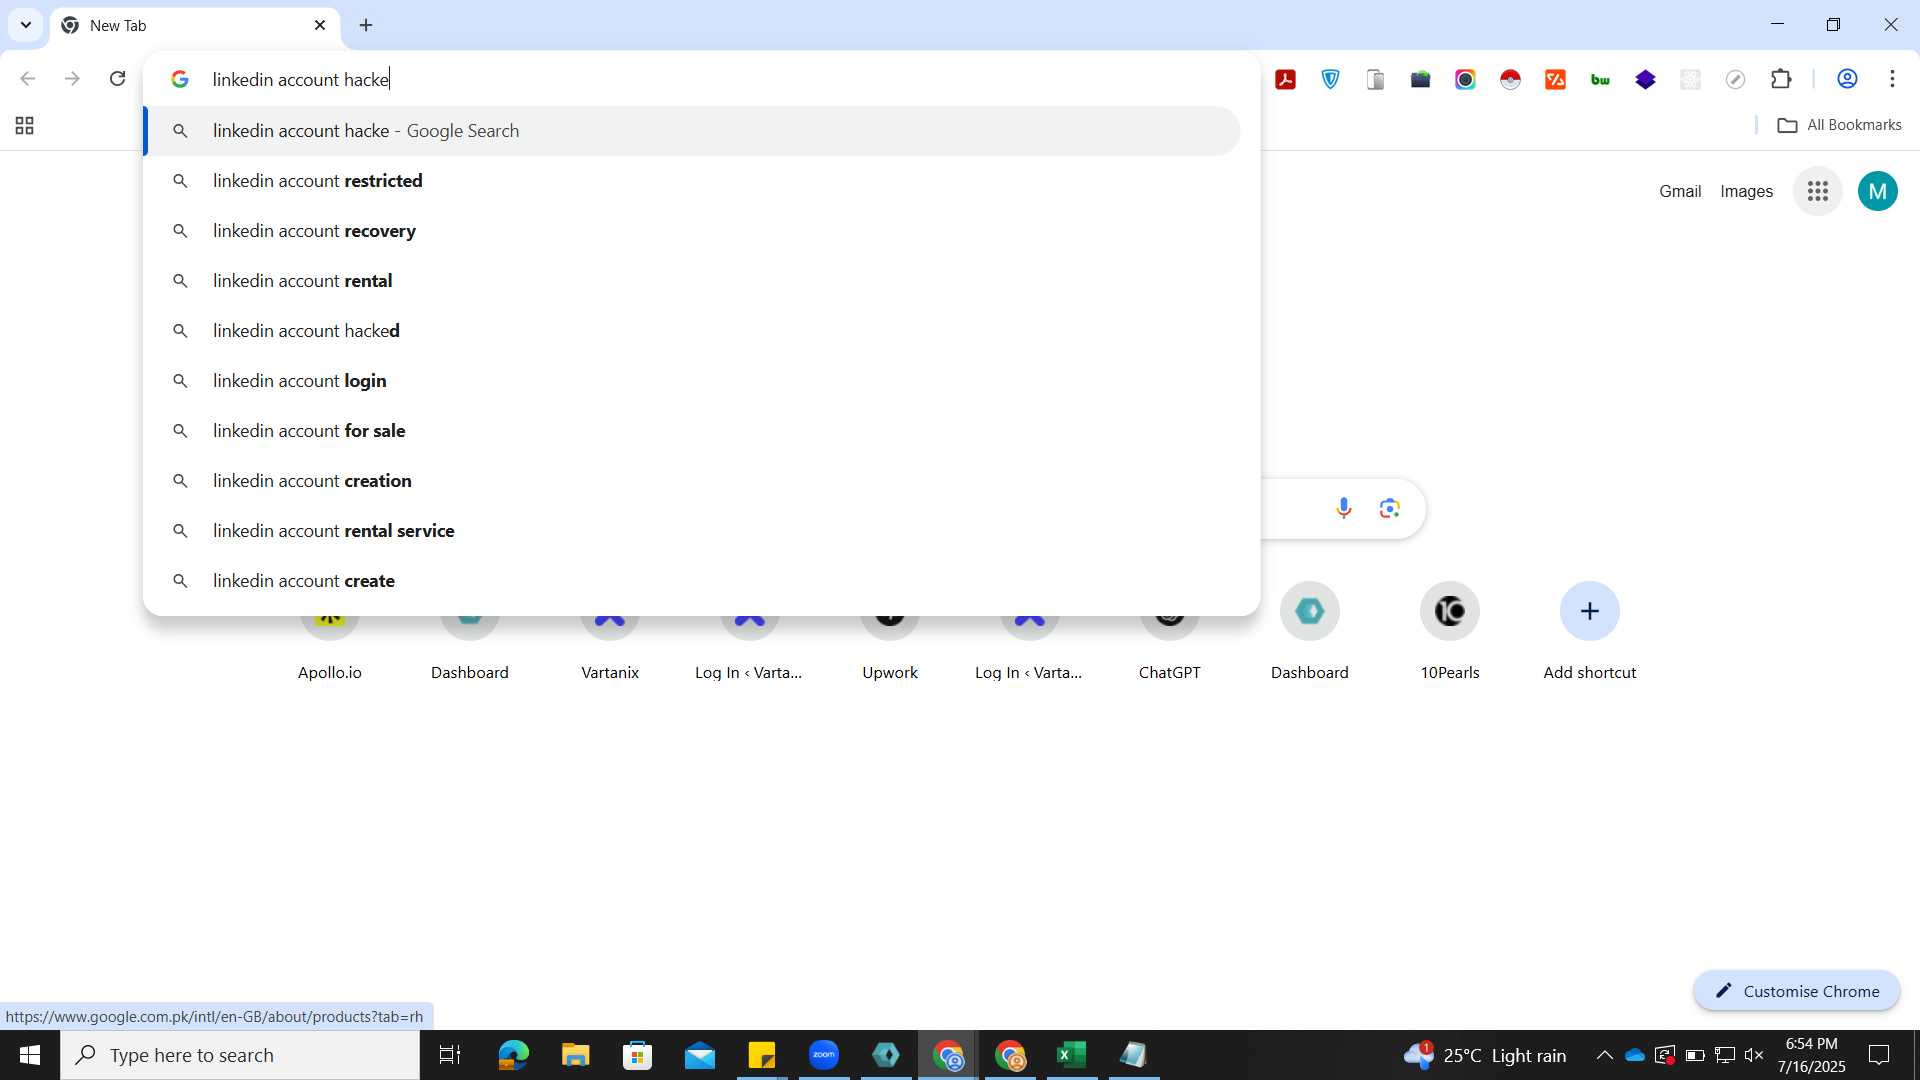Open the Extensions puzzle-piece menu

tap(1781, 79)
